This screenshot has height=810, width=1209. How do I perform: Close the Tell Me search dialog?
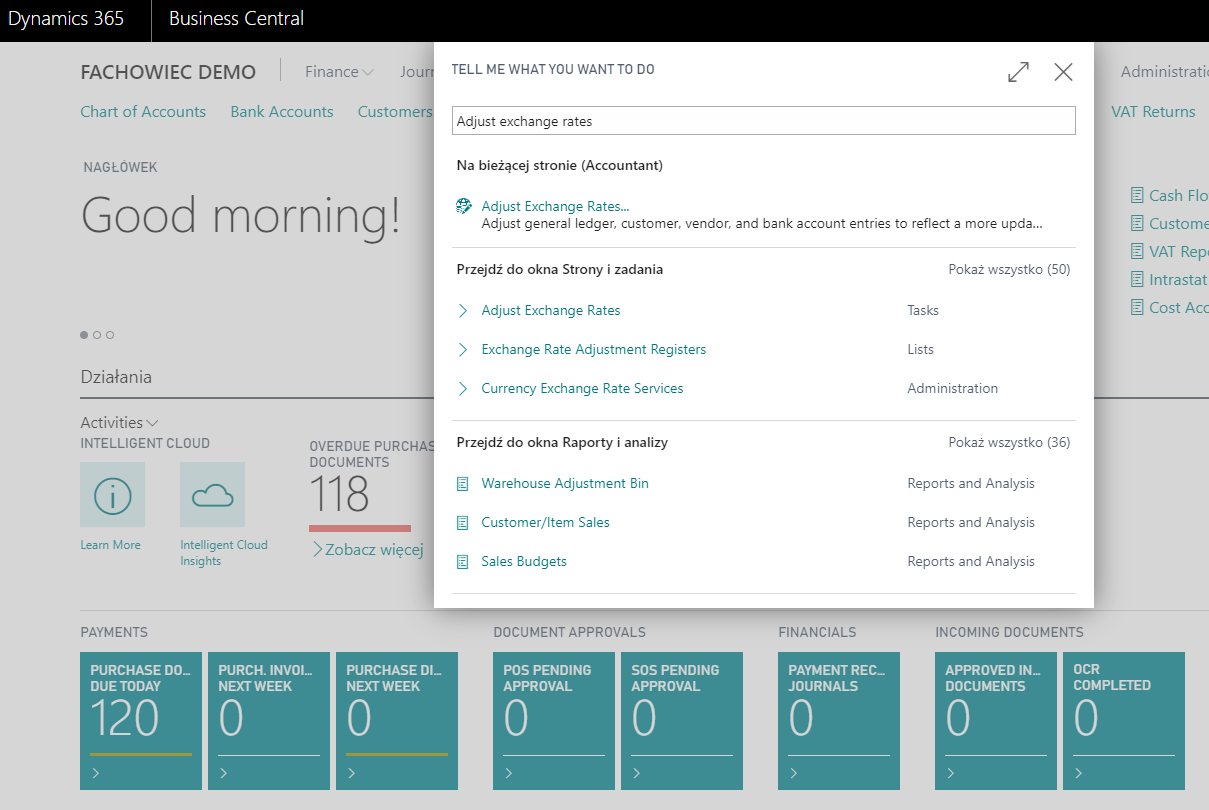point(1063,72)
